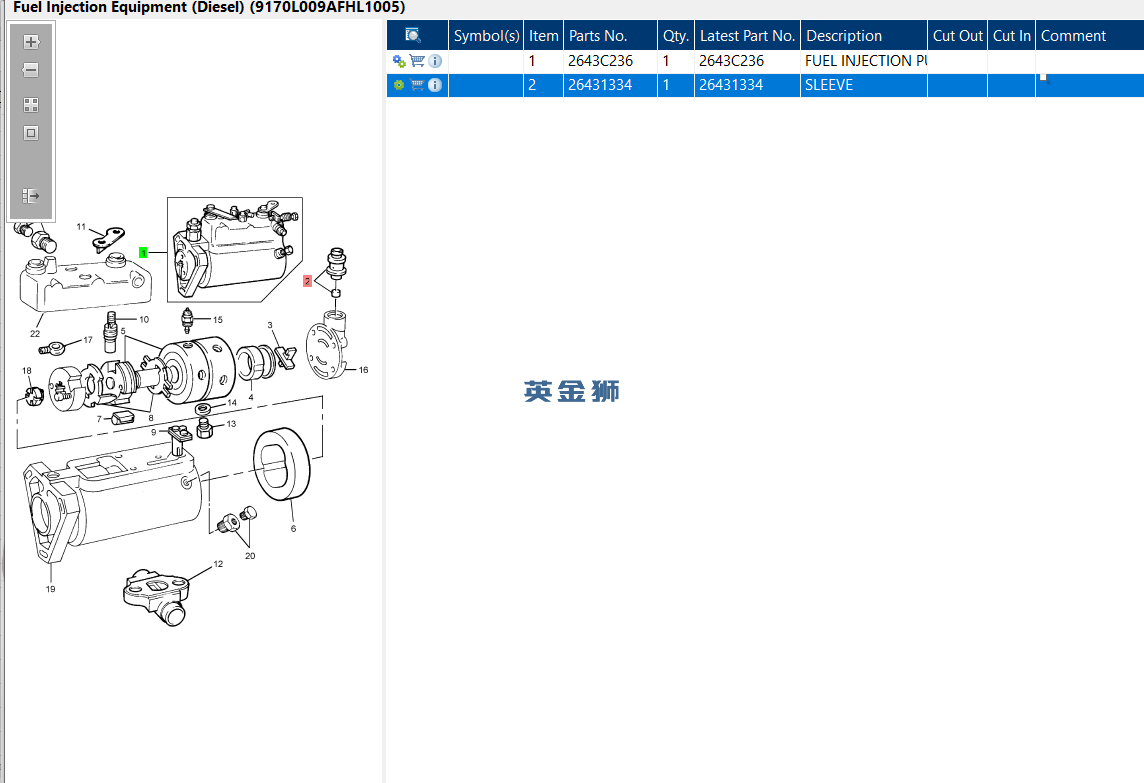Screen dimensions: 1144x783
Task: Click the list export arrow icon
Action: pos(31,196)
